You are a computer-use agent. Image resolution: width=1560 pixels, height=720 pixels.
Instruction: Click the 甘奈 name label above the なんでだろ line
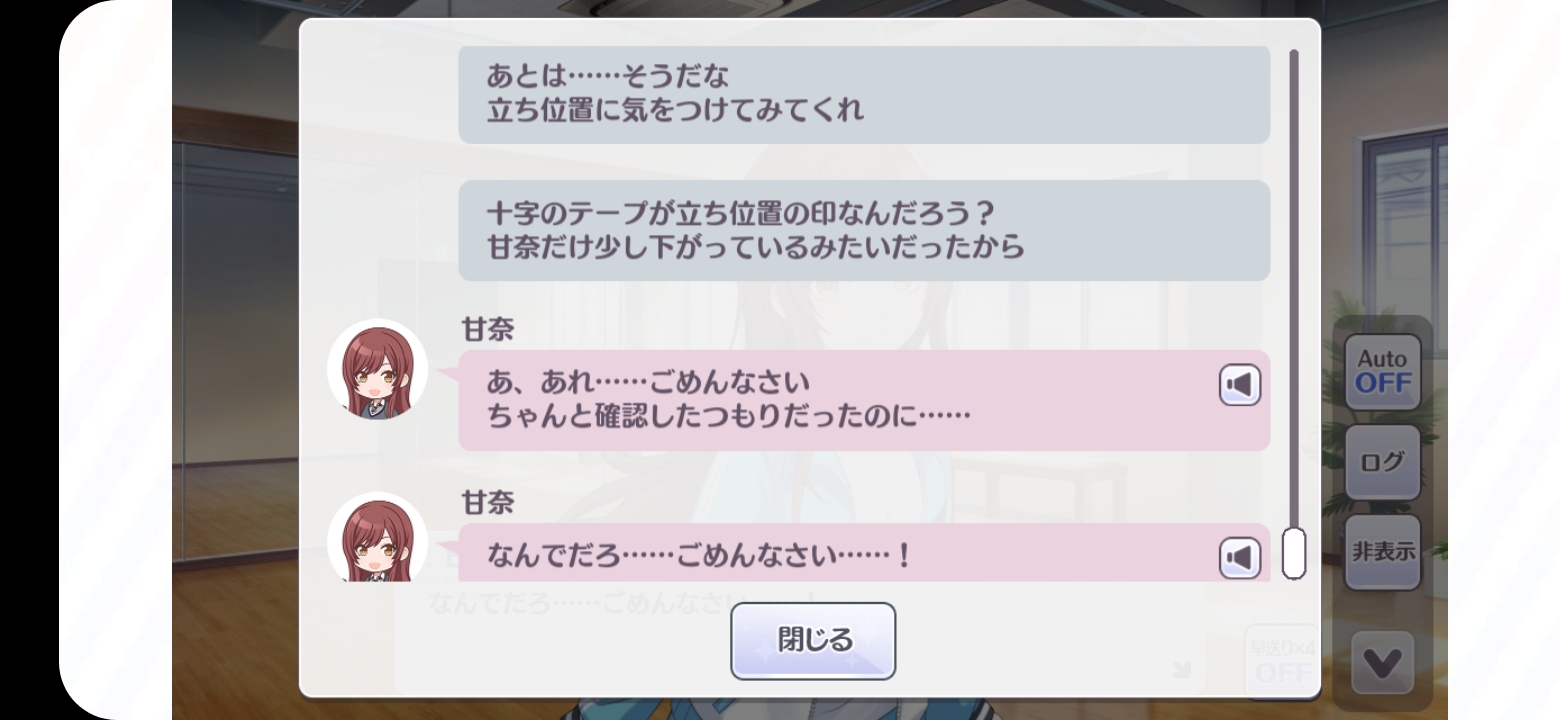487,503
